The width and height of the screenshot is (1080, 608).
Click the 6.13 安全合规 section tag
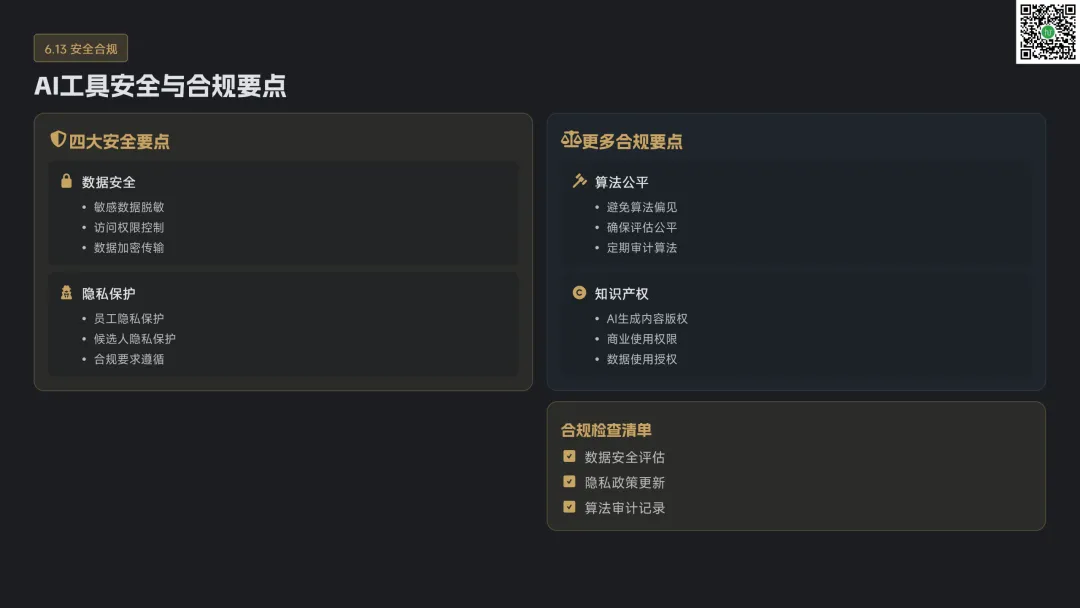[81, 48]
